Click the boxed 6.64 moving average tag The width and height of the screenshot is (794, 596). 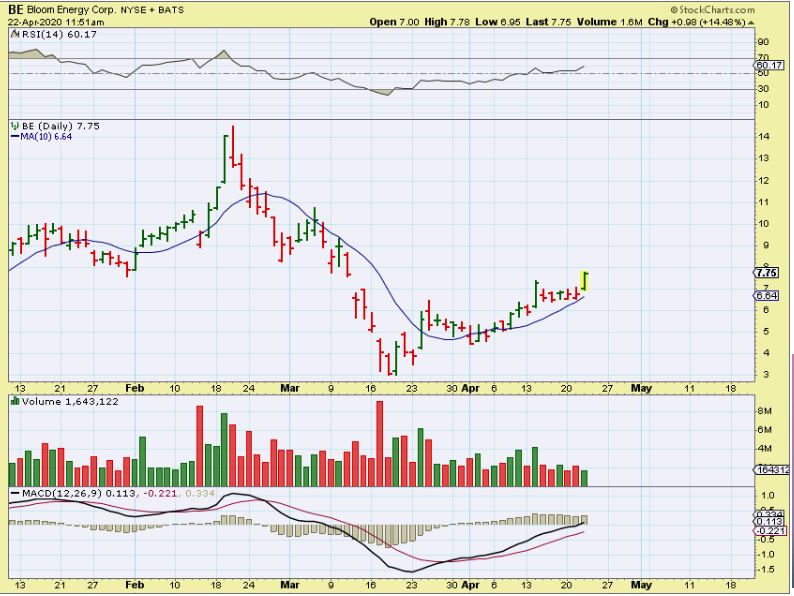[x=767, y=296]
